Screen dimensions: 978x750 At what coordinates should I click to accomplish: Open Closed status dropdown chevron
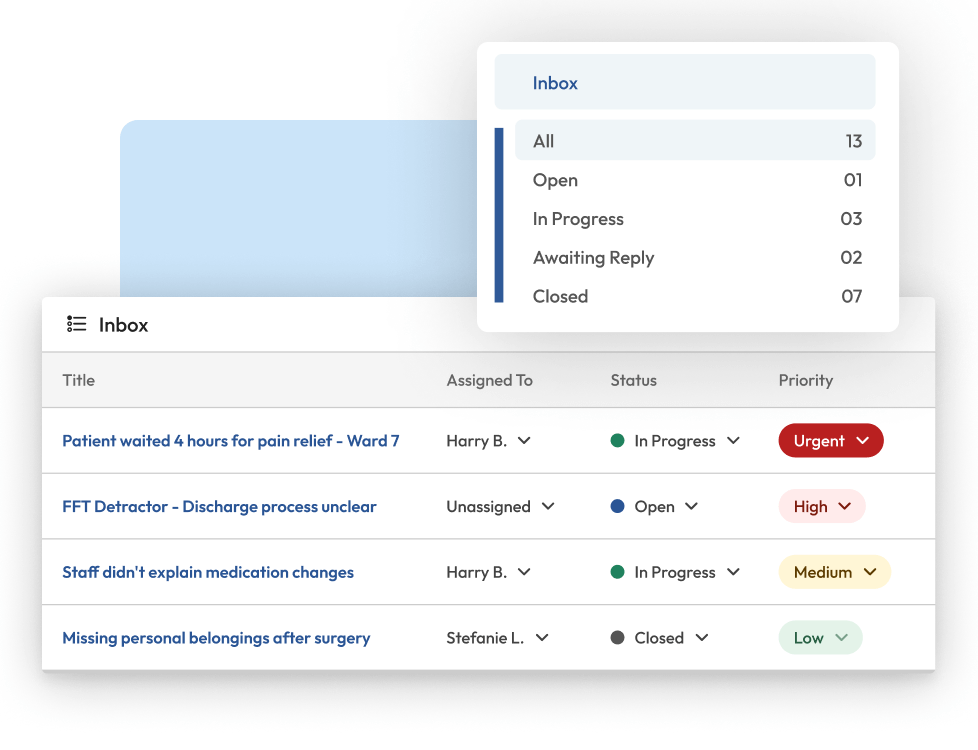[702, 638]
